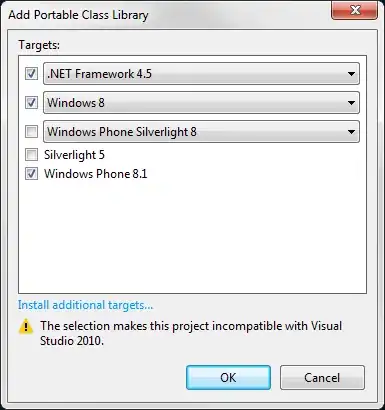The width and height of the screenshot is (385, 410).
Task: Close the Add Portable Class Library window
Action: 355,10
